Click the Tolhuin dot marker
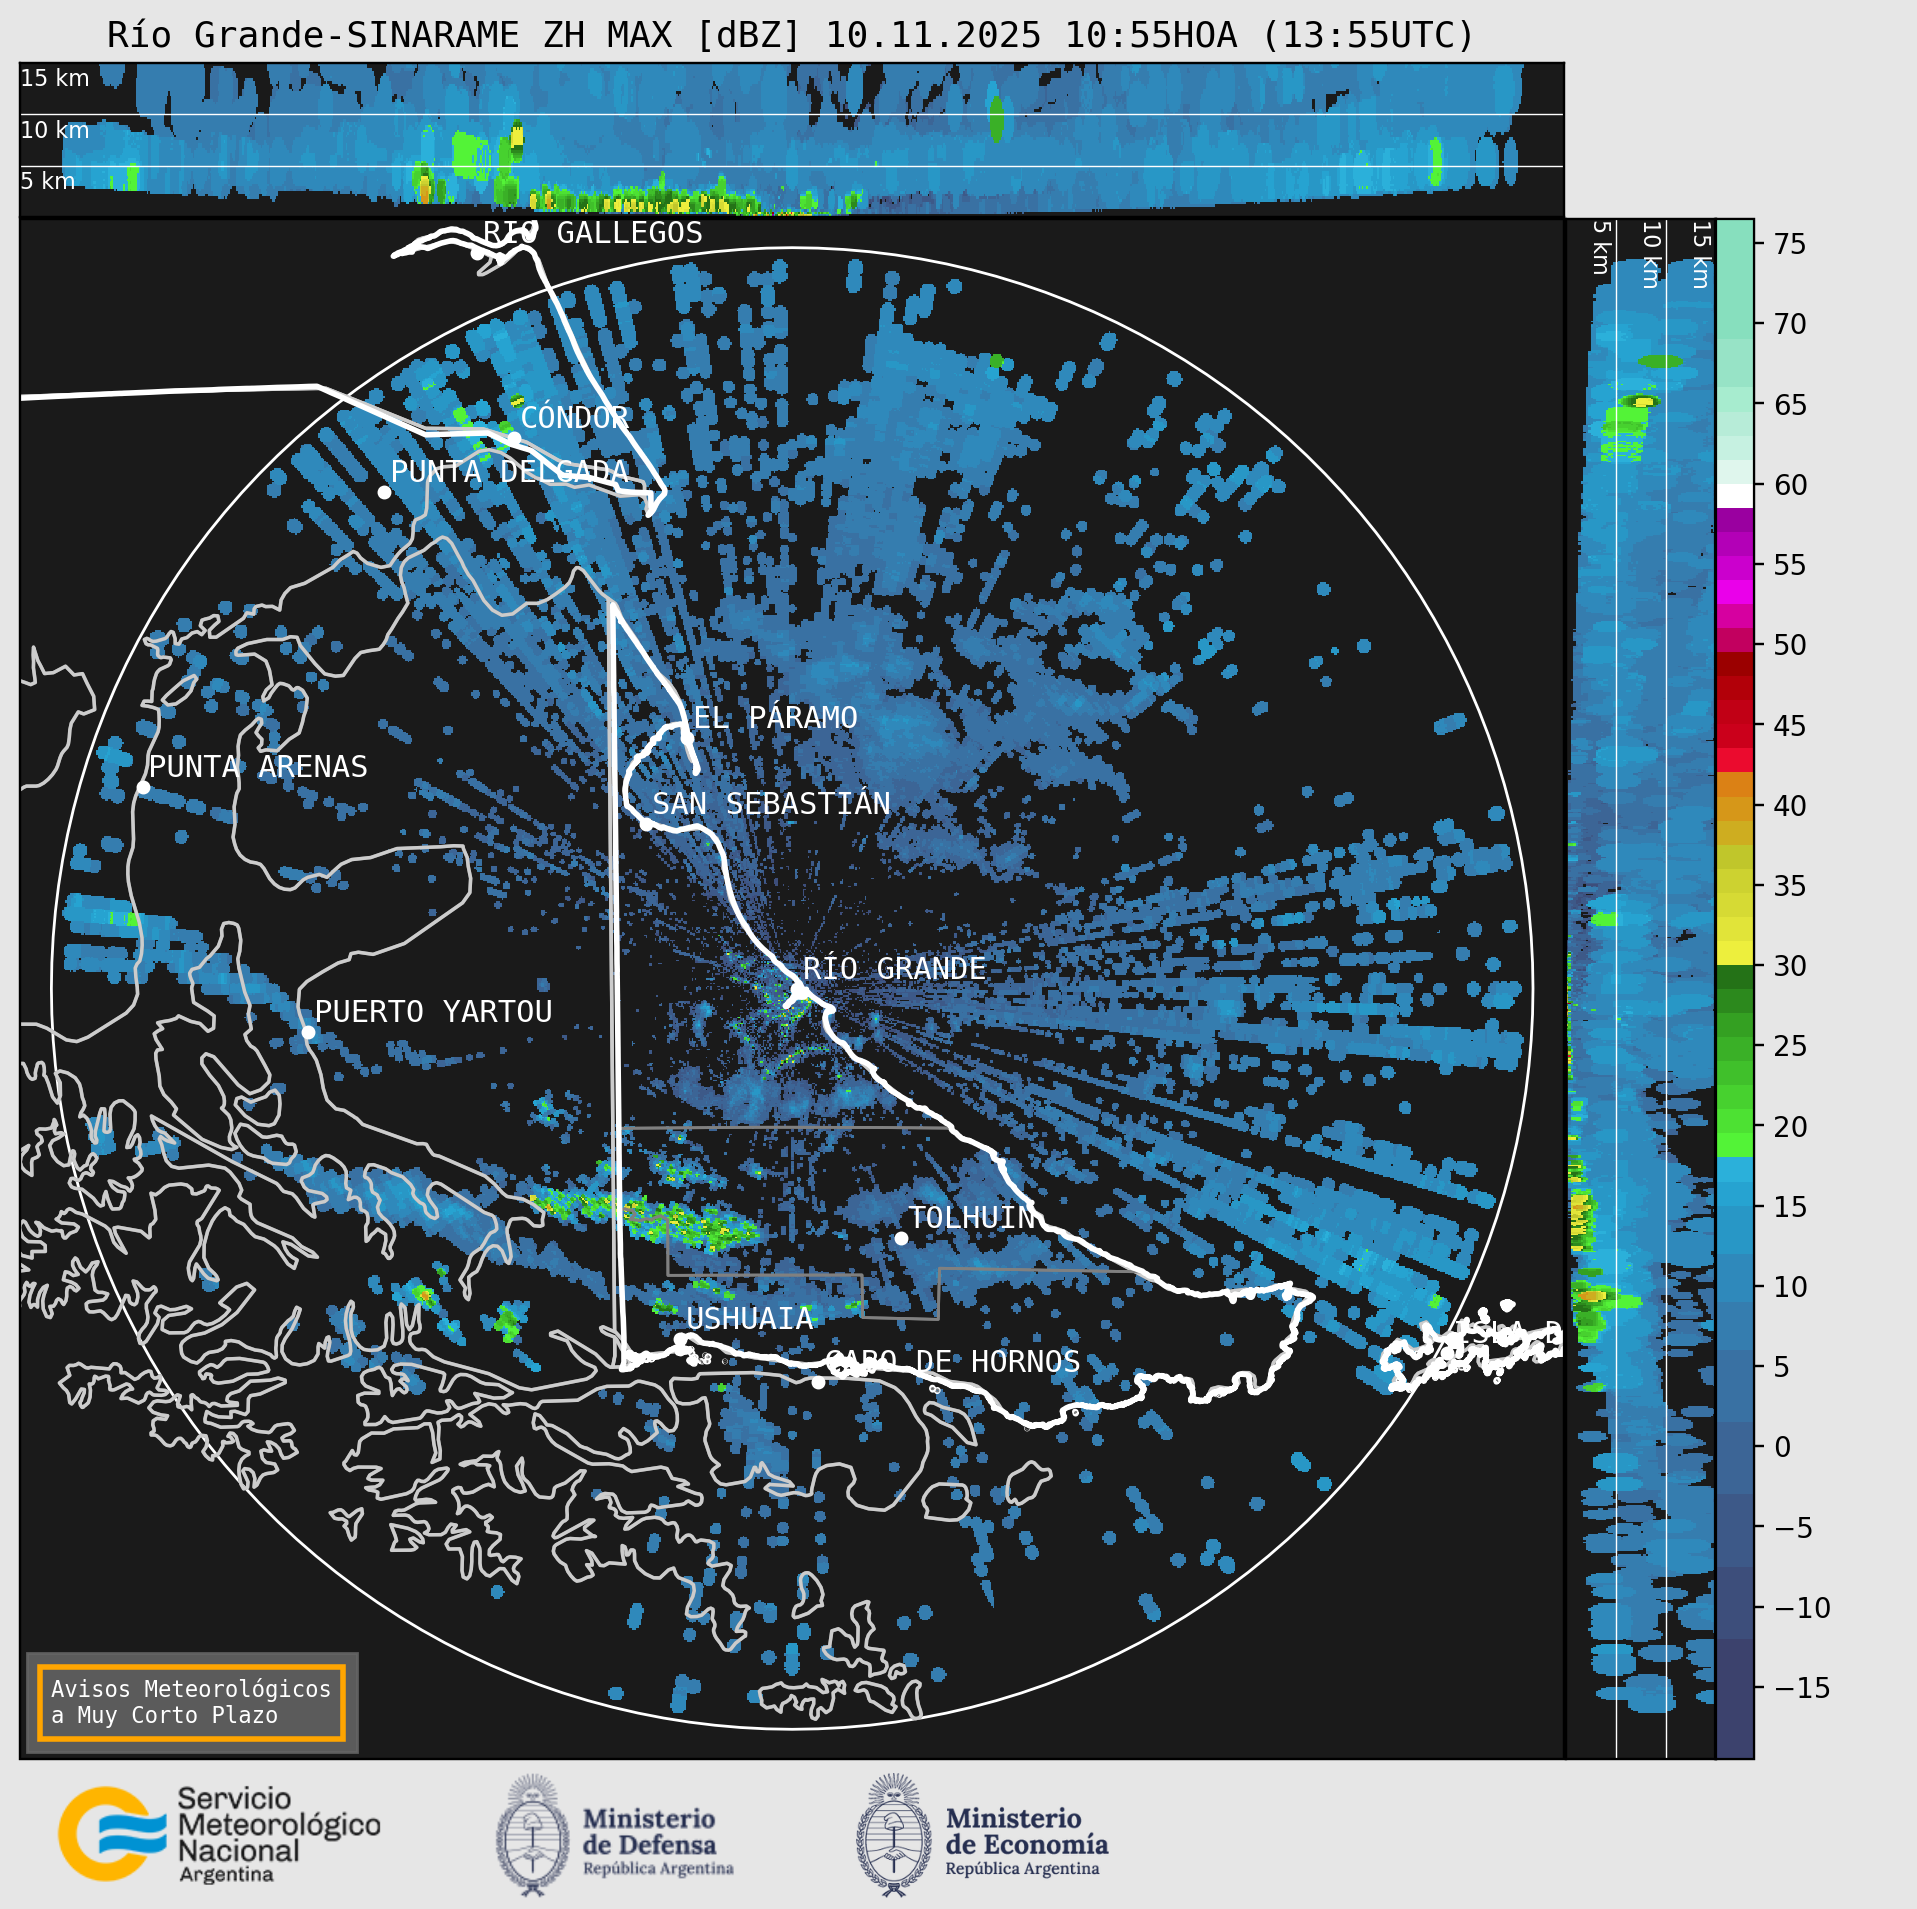The image size is (1917, 1909). point(901,1238)
